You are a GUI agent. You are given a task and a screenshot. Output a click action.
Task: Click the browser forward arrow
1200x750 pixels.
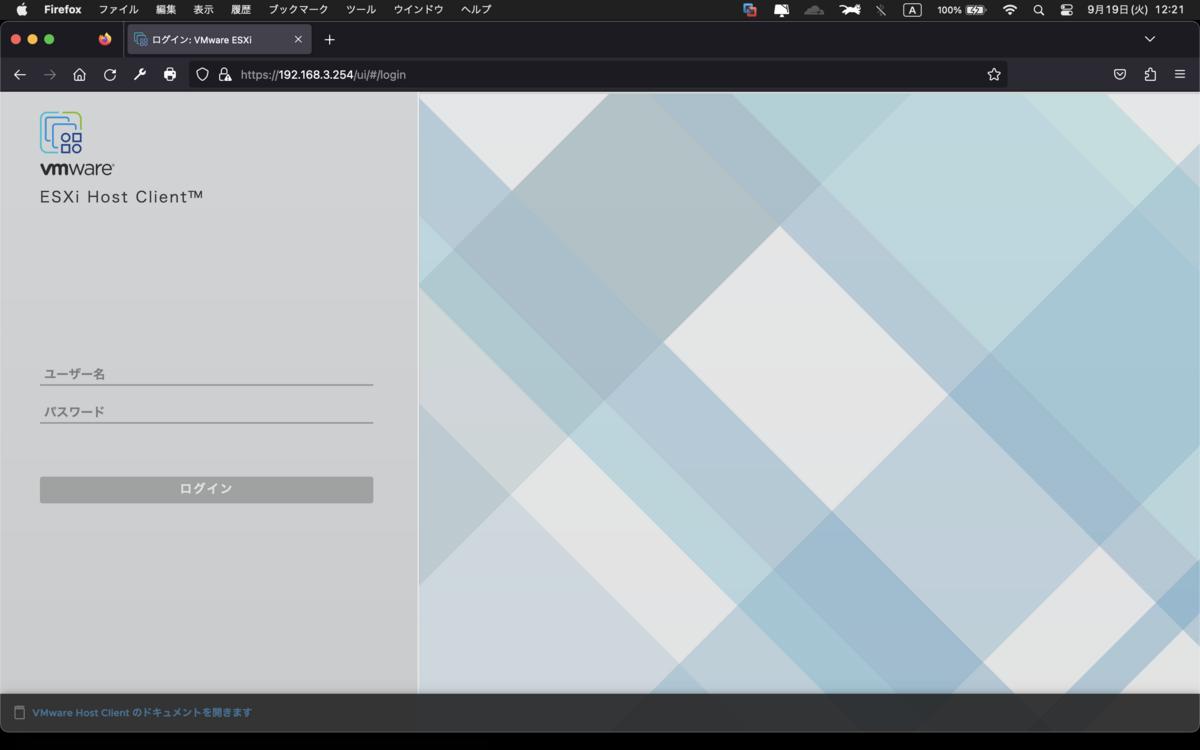50,74
